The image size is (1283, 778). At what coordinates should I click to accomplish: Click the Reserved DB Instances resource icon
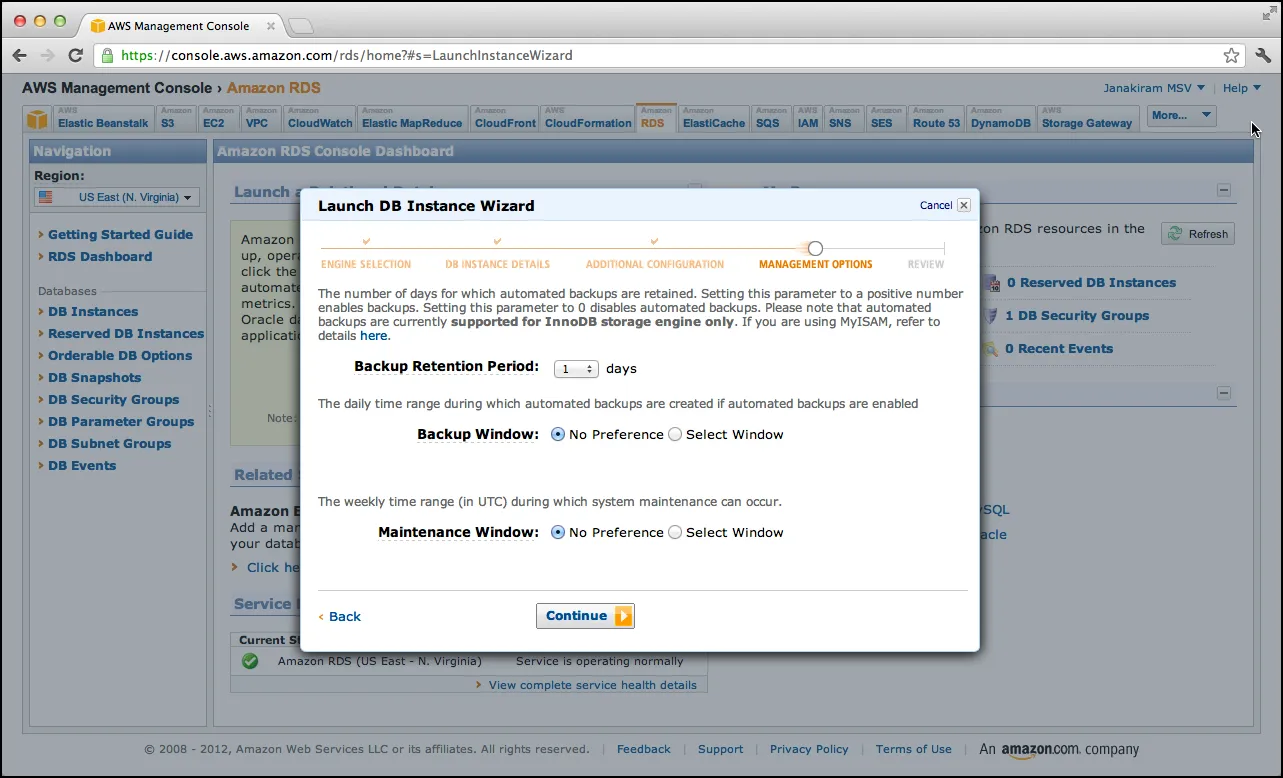click(991, 283)
